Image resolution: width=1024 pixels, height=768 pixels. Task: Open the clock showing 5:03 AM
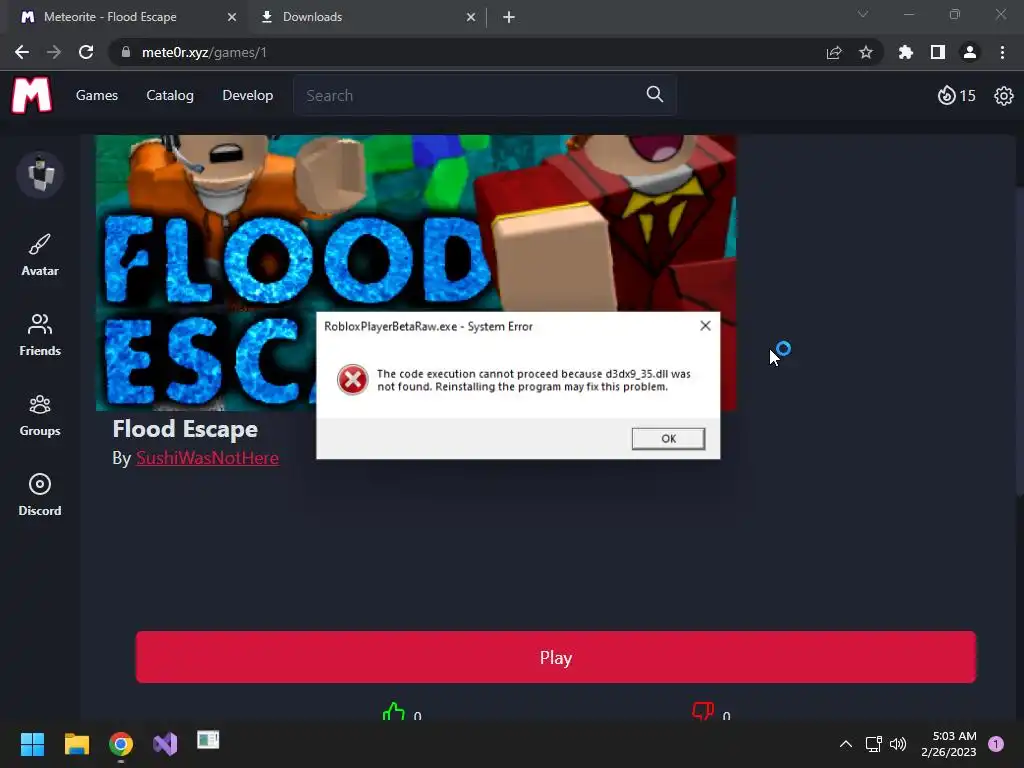(949, 744)
